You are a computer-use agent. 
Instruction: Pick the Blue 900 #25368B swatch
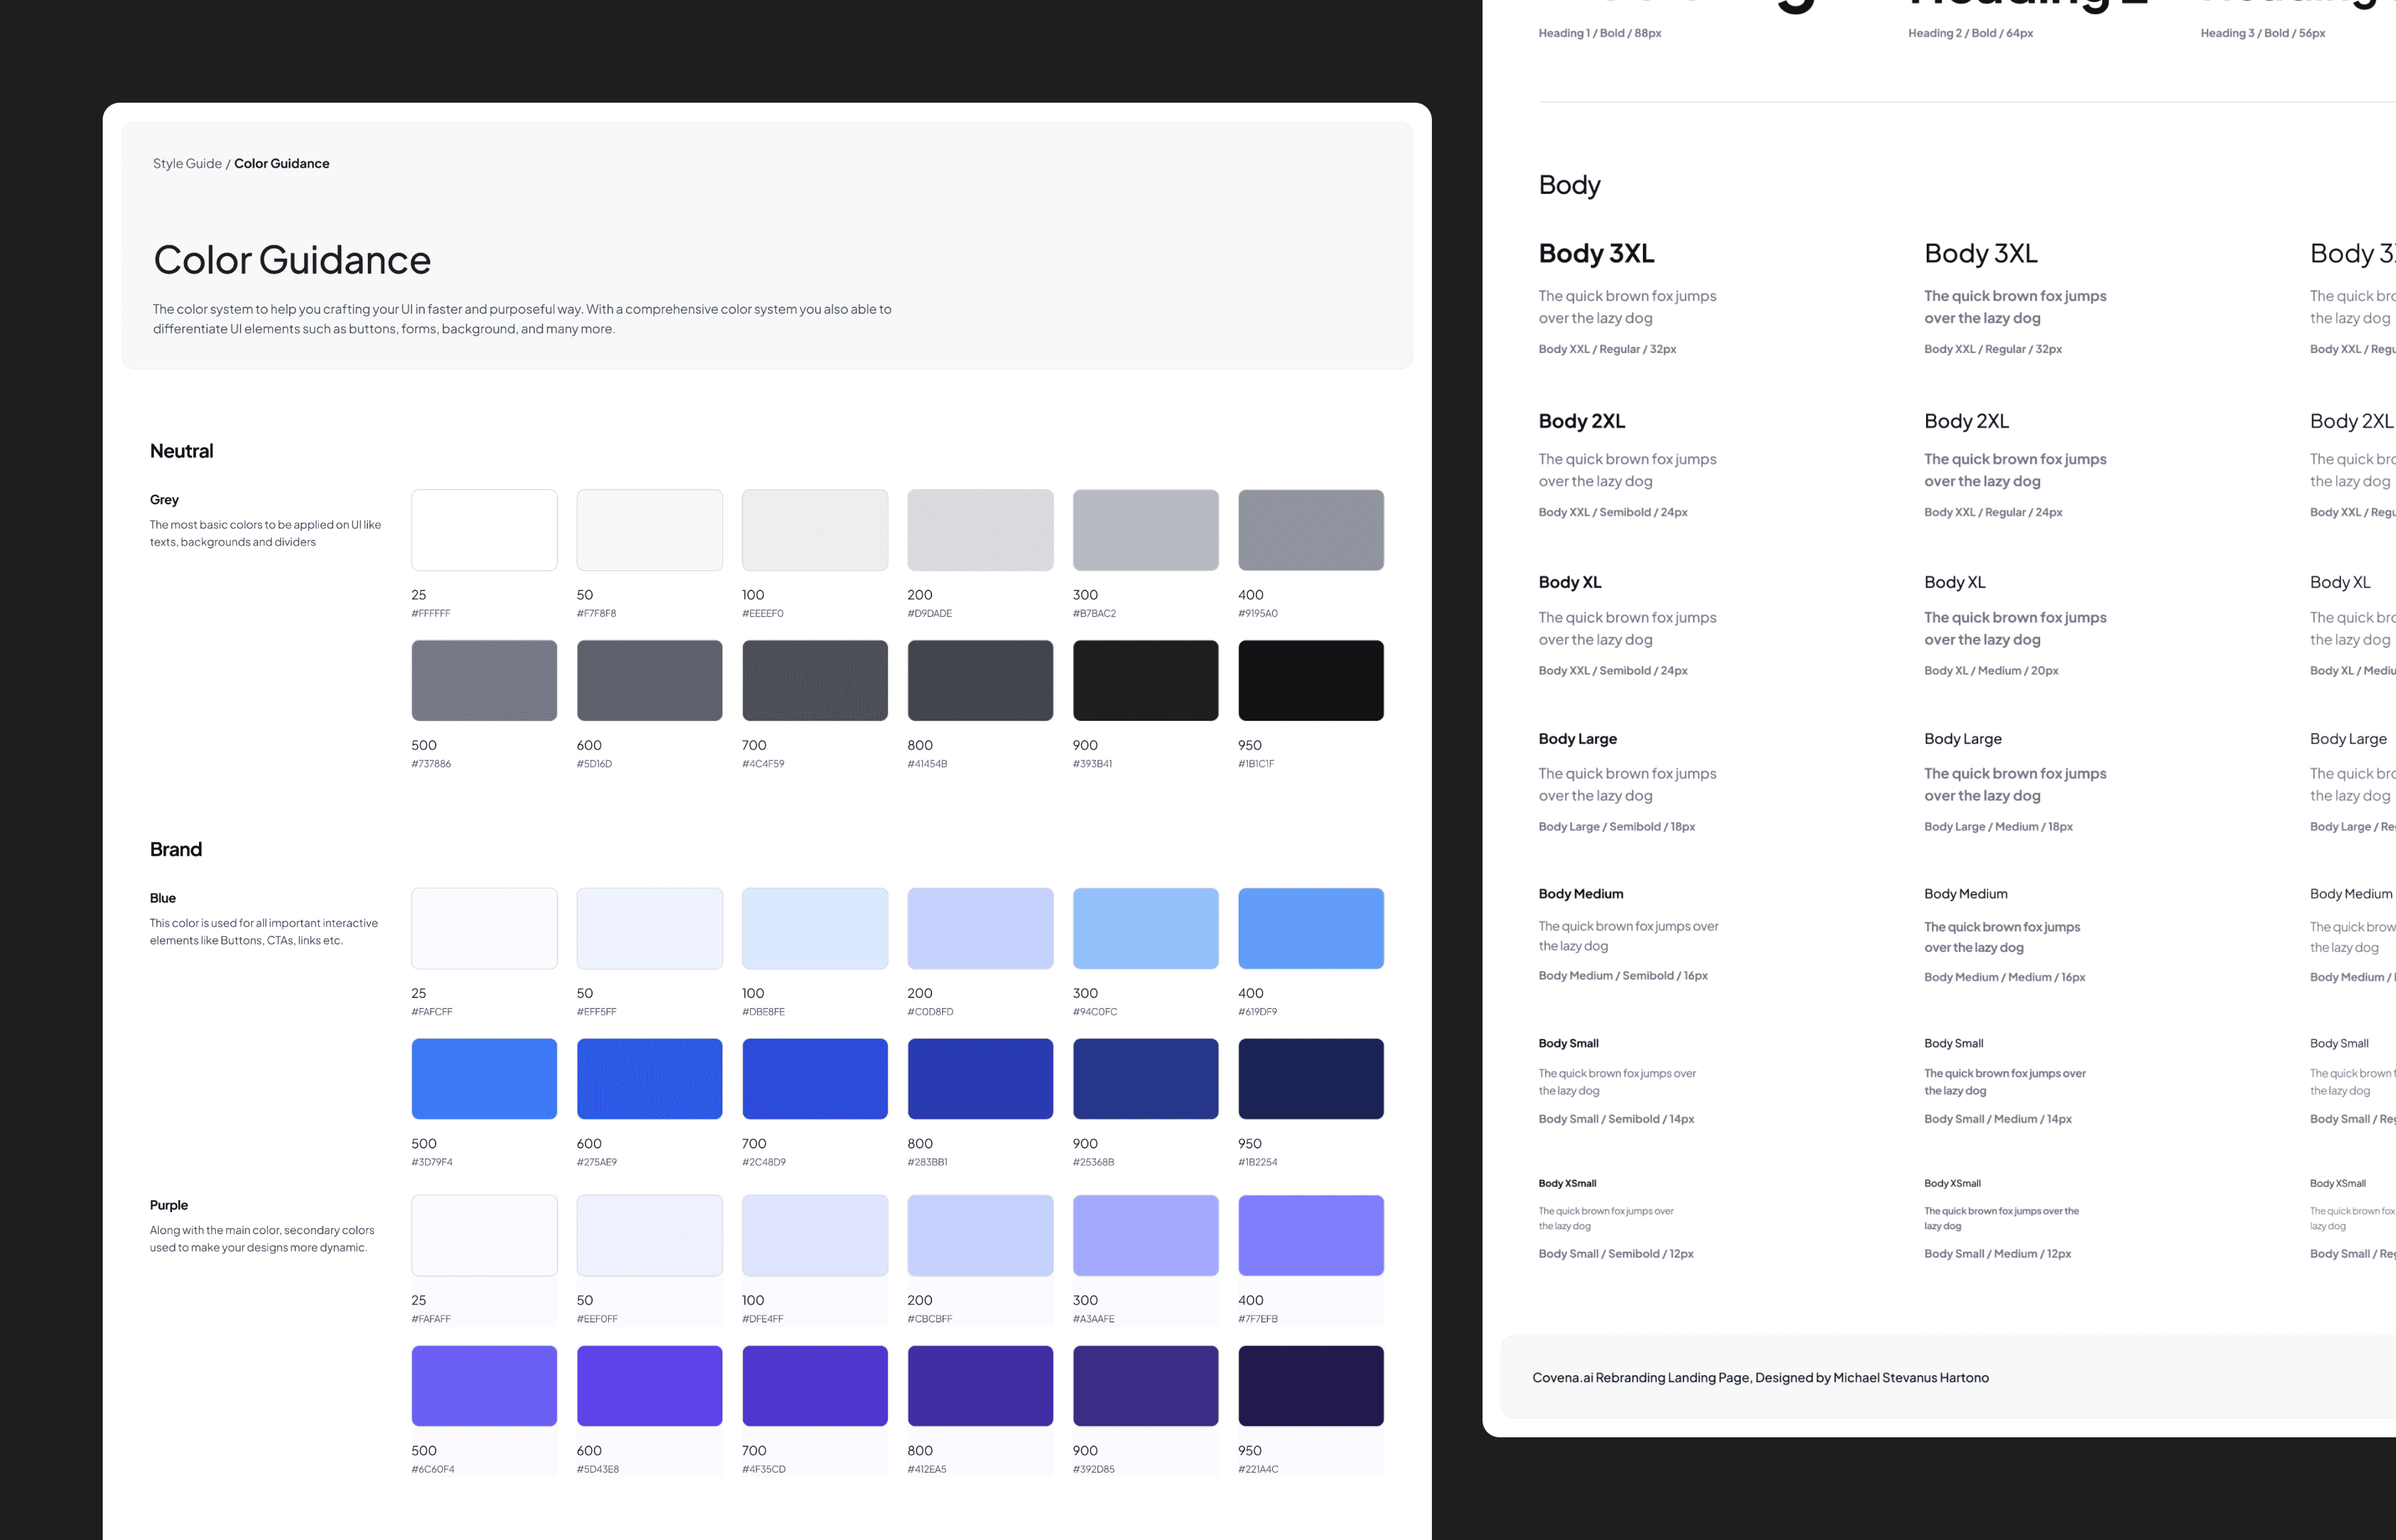click(1146, 1079)
